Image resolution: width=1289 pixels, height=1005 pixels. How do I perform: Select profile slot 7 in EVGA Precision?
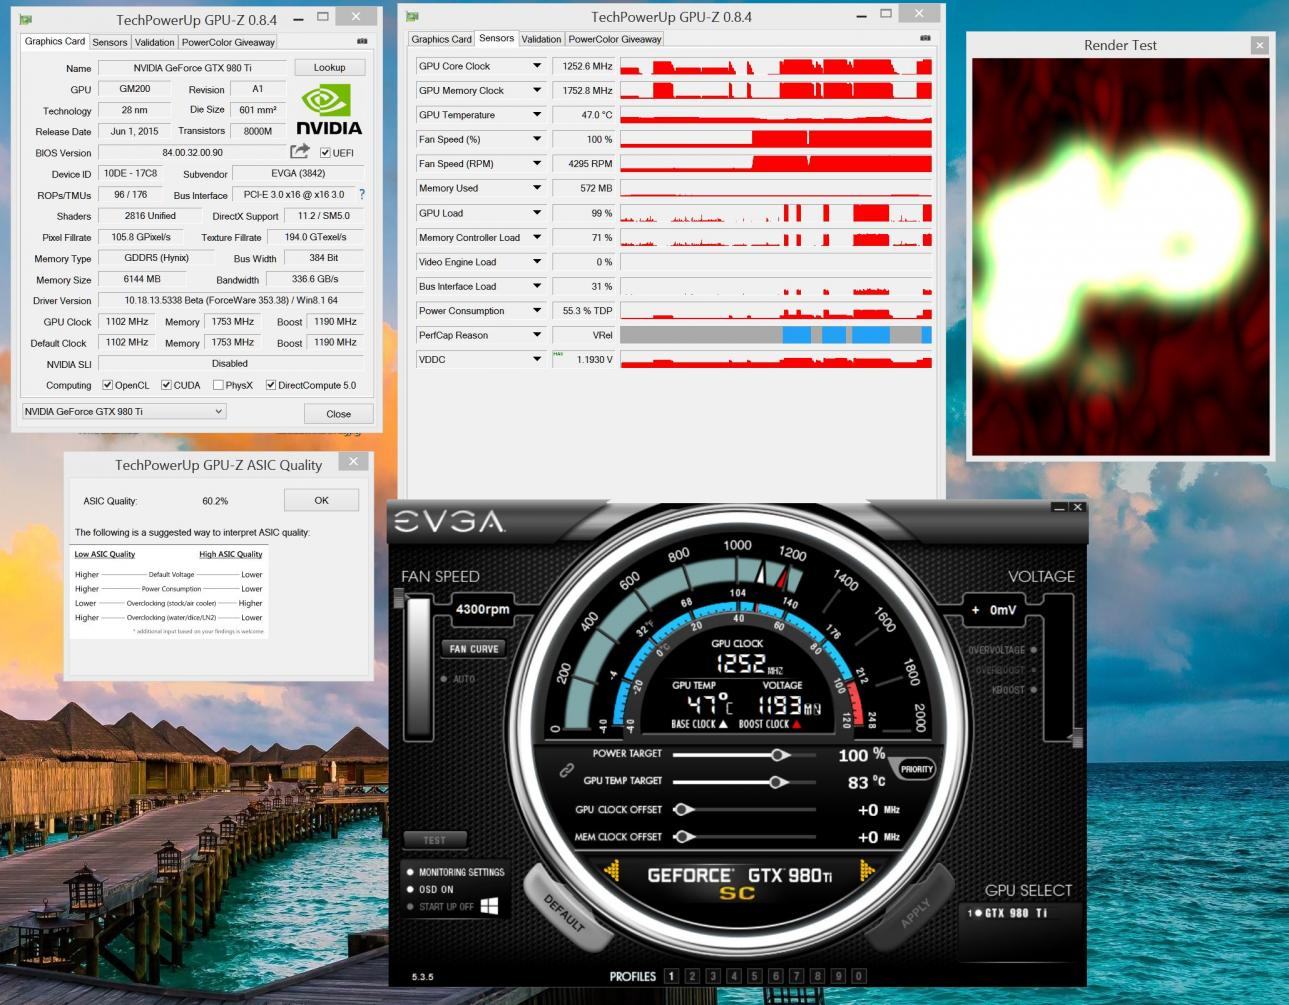coord(797,976)
